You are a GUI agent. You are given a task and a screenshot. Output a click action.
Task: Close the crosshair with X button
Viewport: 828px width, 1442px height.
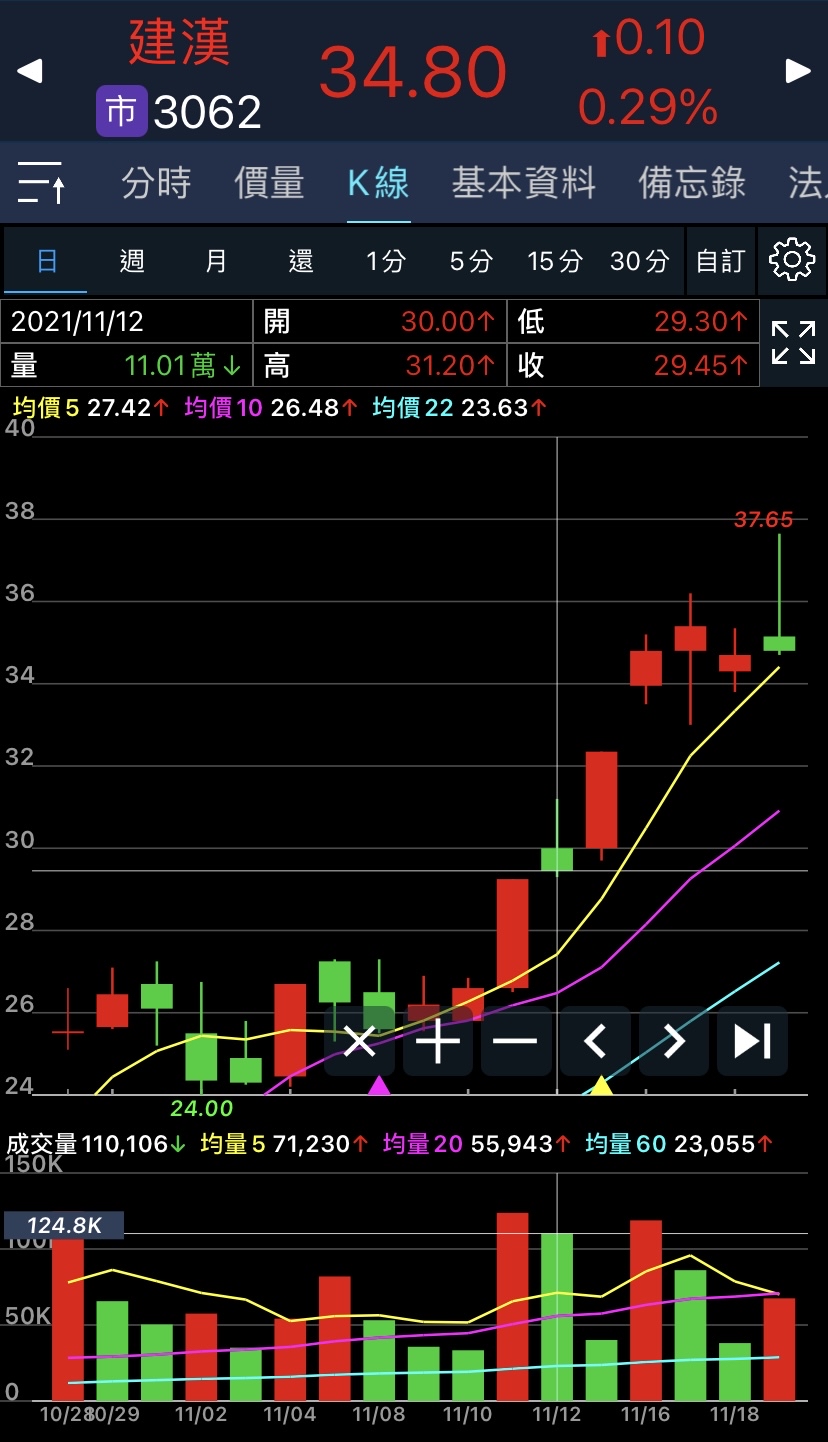359,1041
